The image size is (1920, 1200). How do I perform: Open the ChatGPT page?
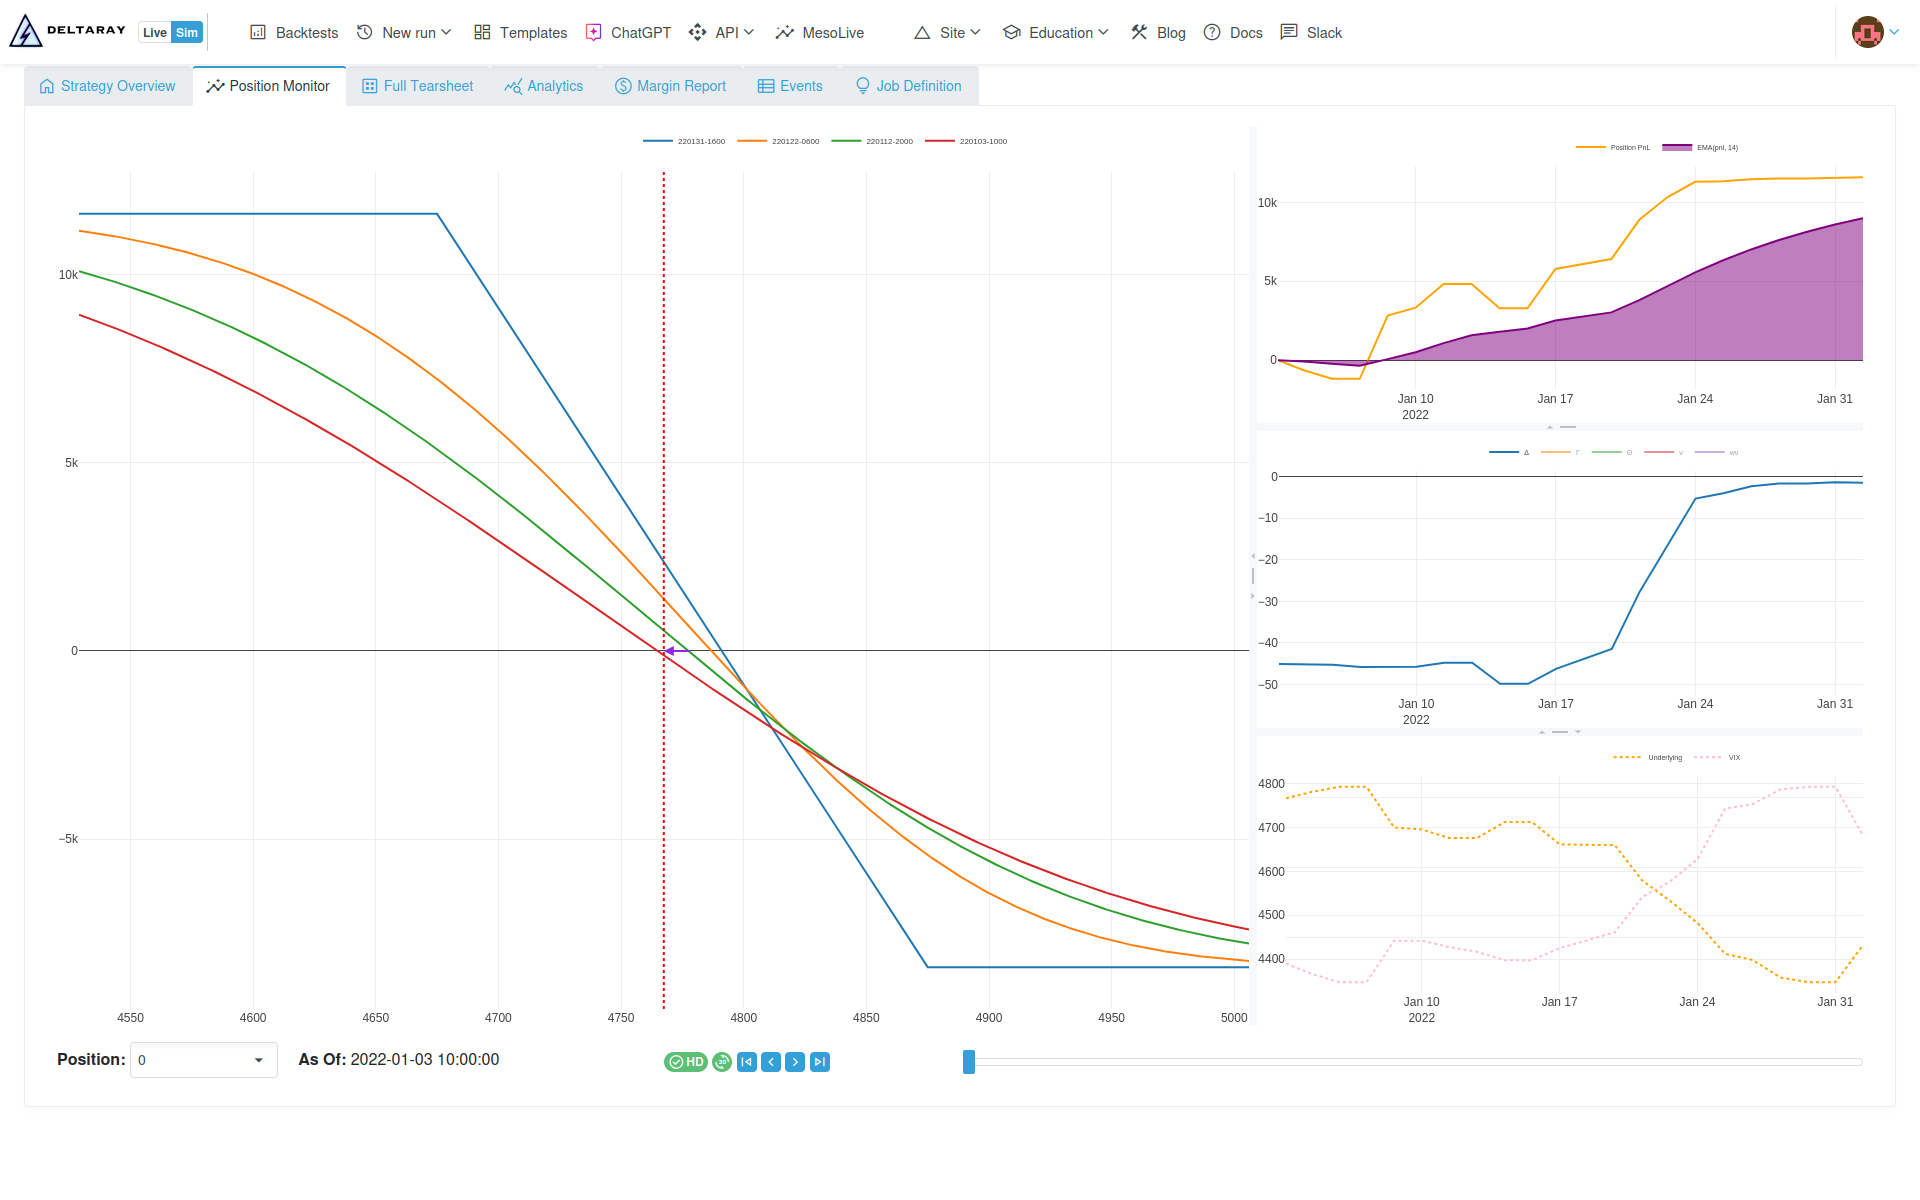click(628, 33)
